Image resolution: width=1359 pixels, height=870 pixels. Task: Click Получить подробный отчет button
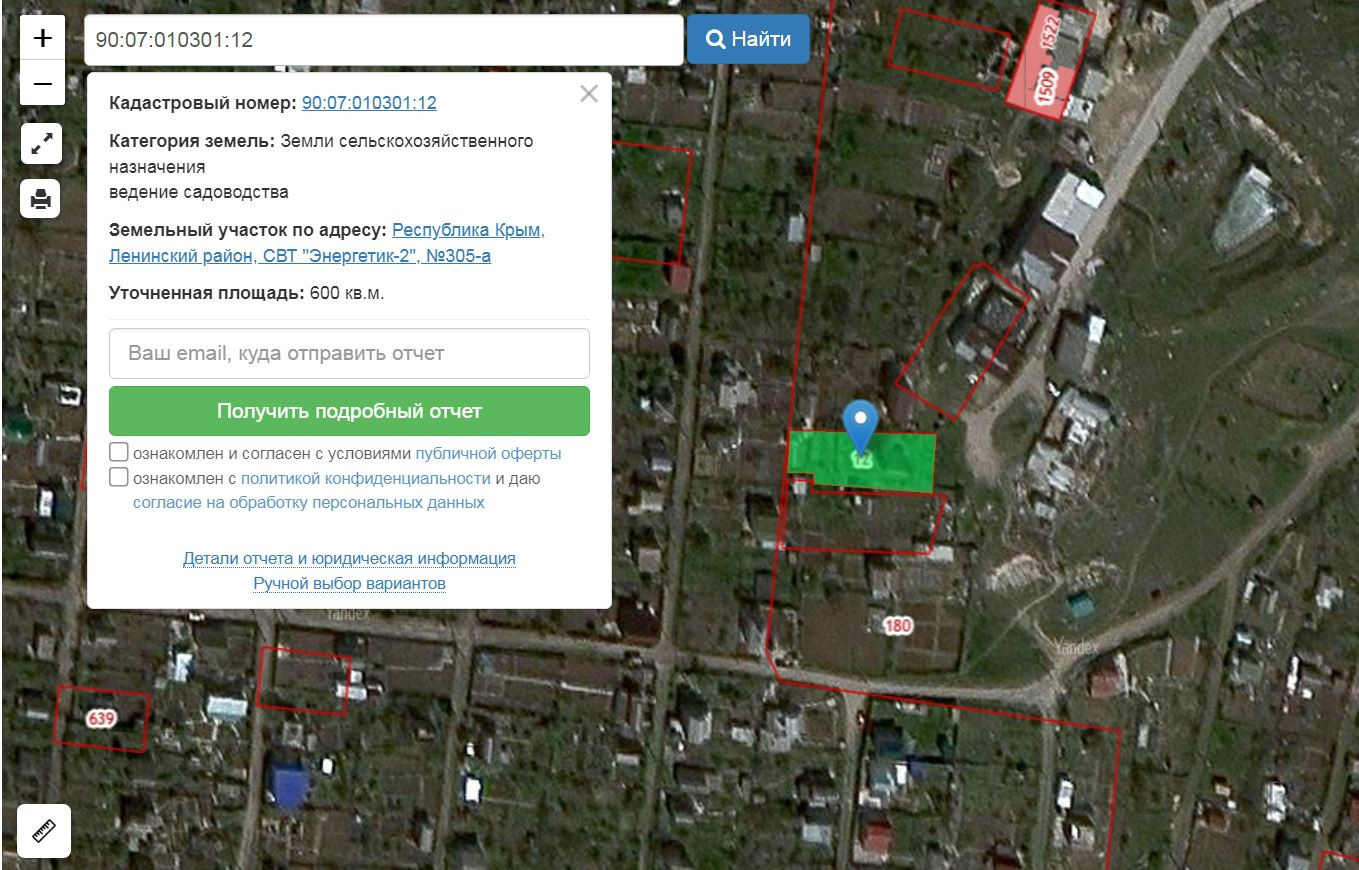(x=349, y=411)
